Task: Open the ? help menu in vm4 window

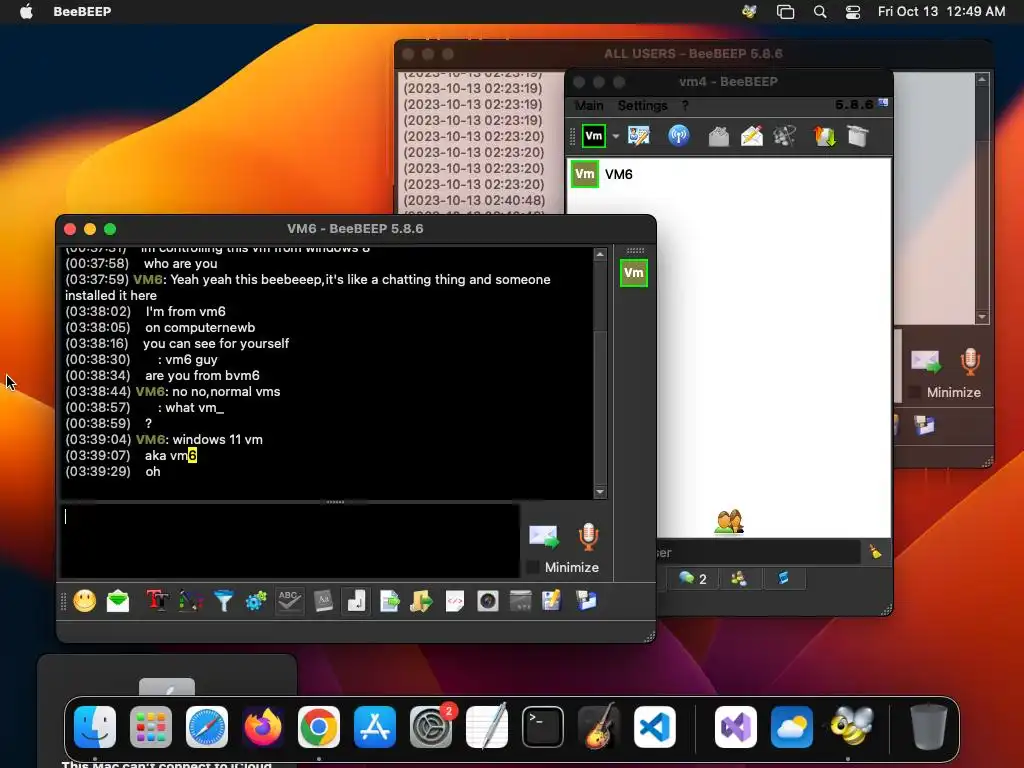Action: 684,105
